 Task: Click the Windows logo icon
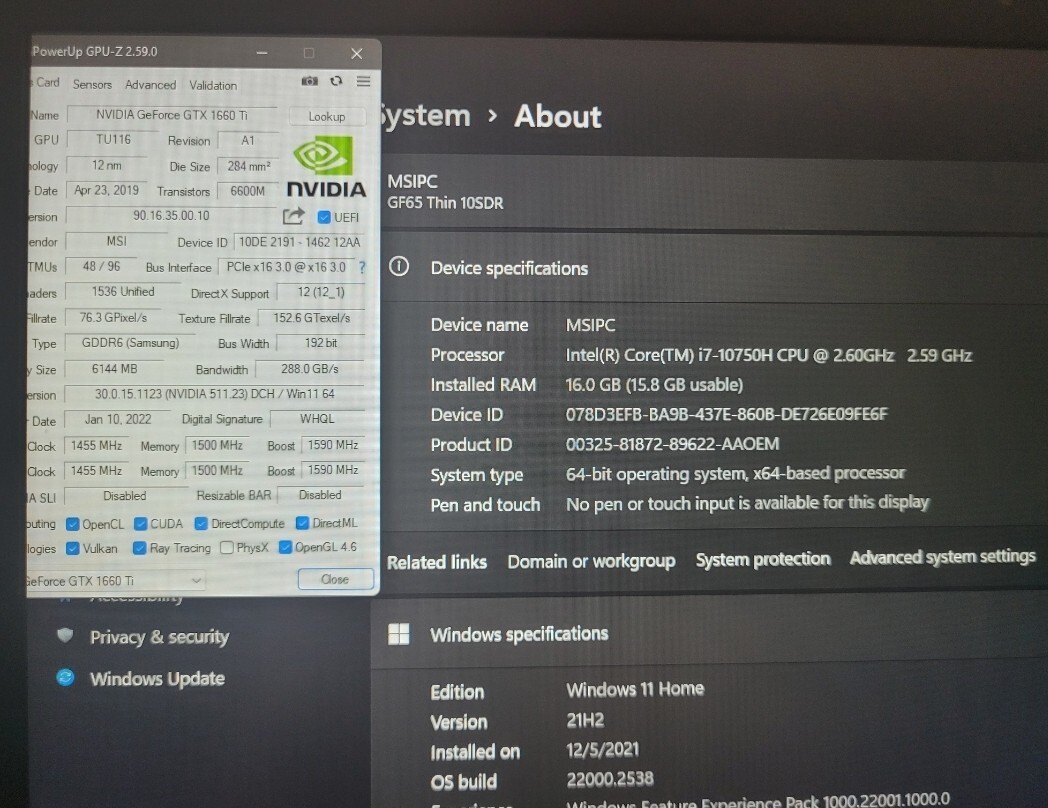(x=399, y=634)
